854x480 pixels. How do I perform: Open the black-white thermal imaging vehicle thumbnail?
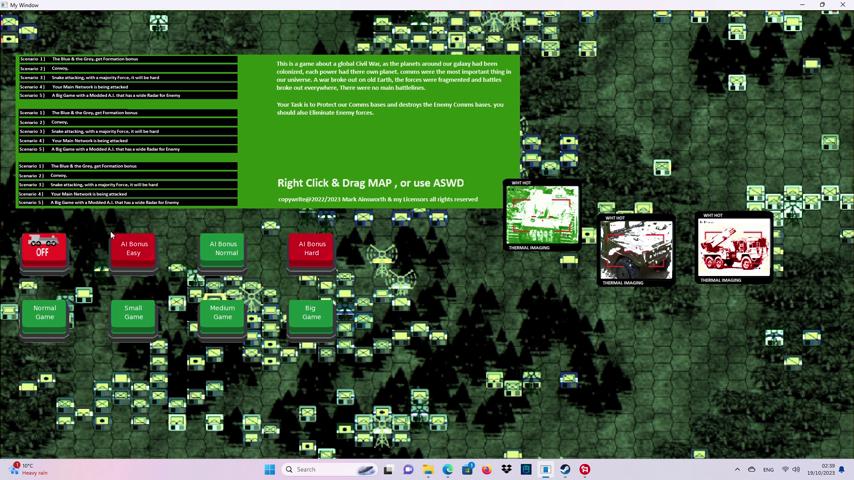636,250
